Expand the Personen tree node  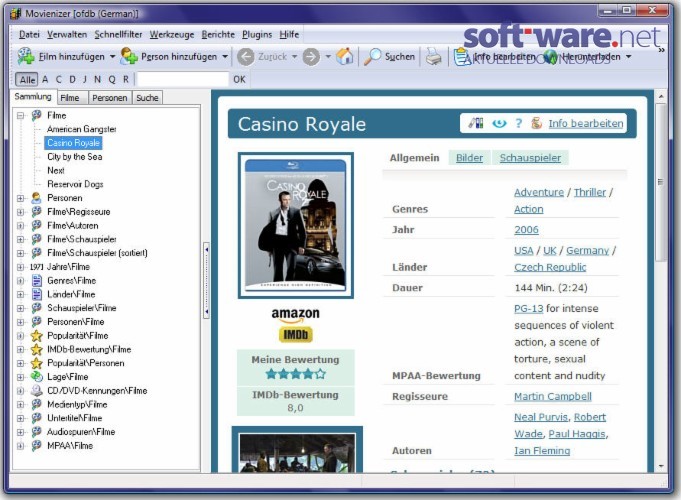(x=20, y=198)
